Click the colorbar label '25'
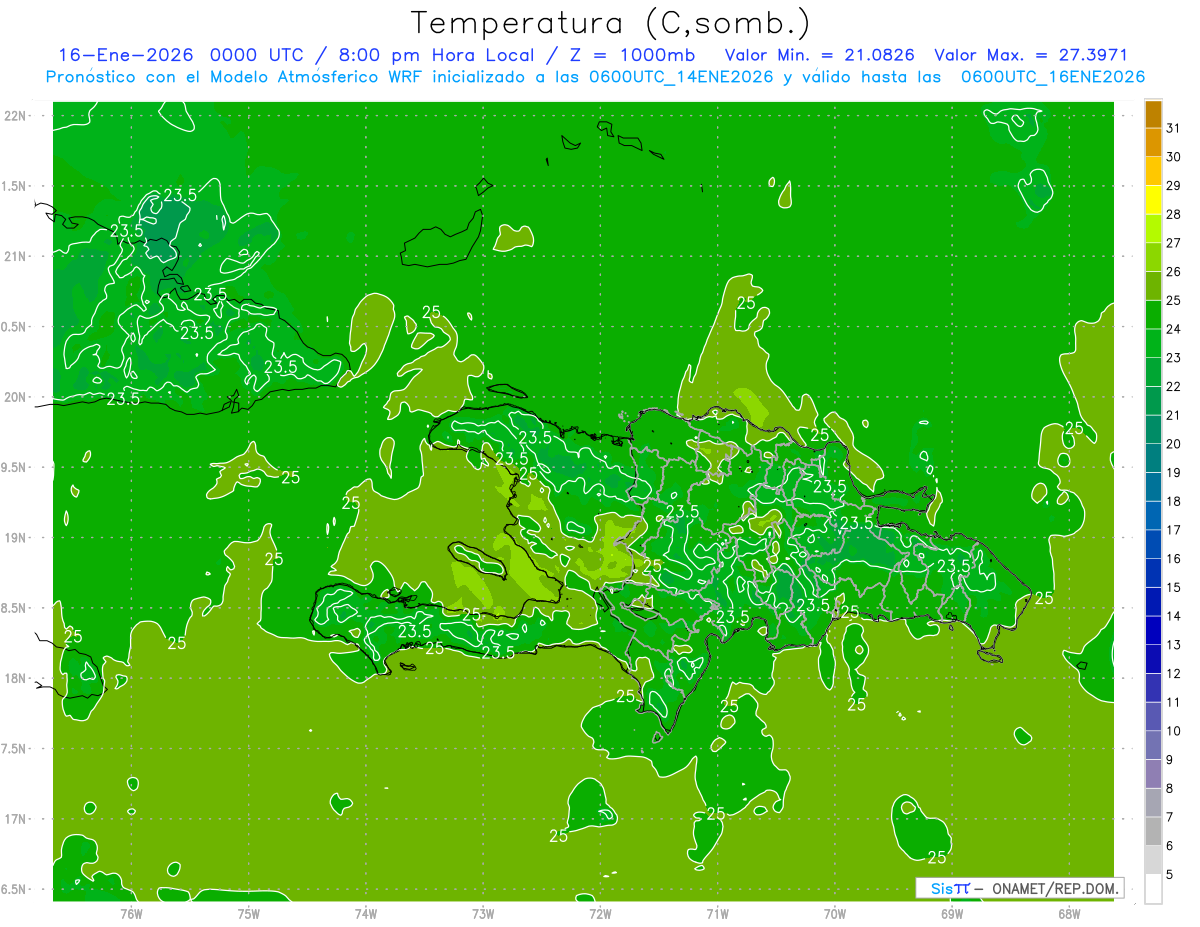Viewport: 1200px width, 927px height. 1174,300
